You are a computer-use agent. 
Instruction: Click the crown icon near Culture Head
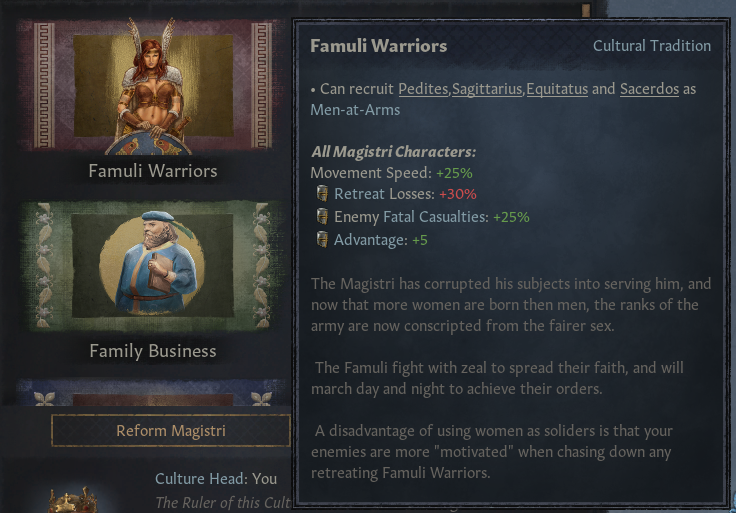pyautogui.click(x=73, y=500)
